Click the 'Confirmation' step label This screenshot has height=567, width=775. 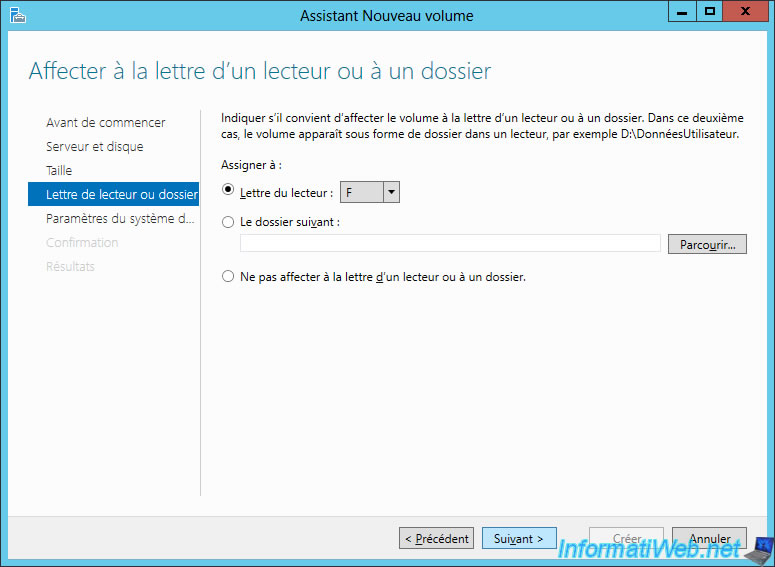(x=82, y=243)
